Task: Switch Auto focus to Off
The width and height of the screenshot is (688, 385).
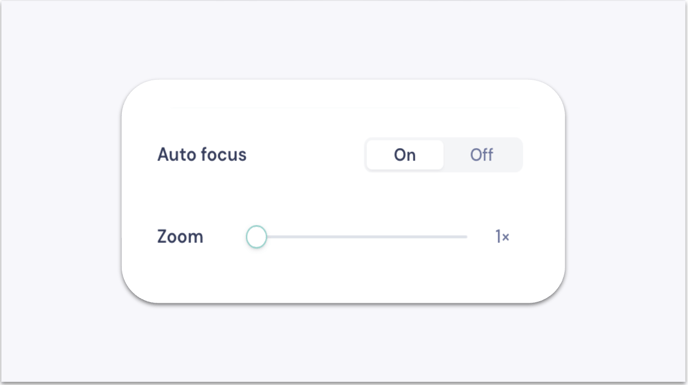Action: pos(482,155)
